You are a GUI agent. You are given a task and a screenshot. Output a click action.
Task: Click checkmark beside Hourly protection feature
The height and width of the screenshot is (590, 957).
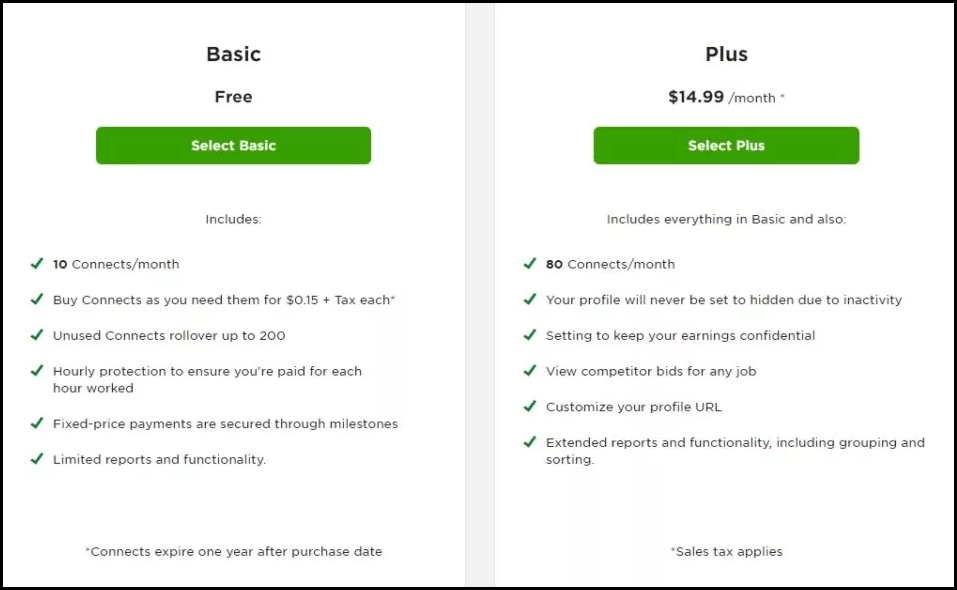37,370
